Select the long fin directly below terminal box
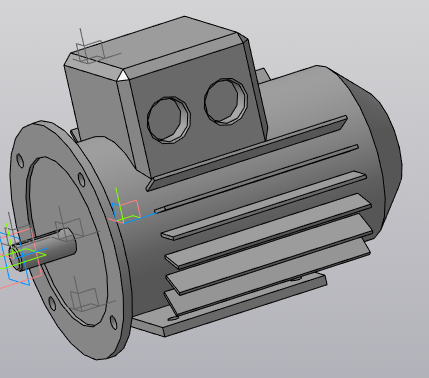This screenshot has width=429, height=378. [x=247, y=153]
